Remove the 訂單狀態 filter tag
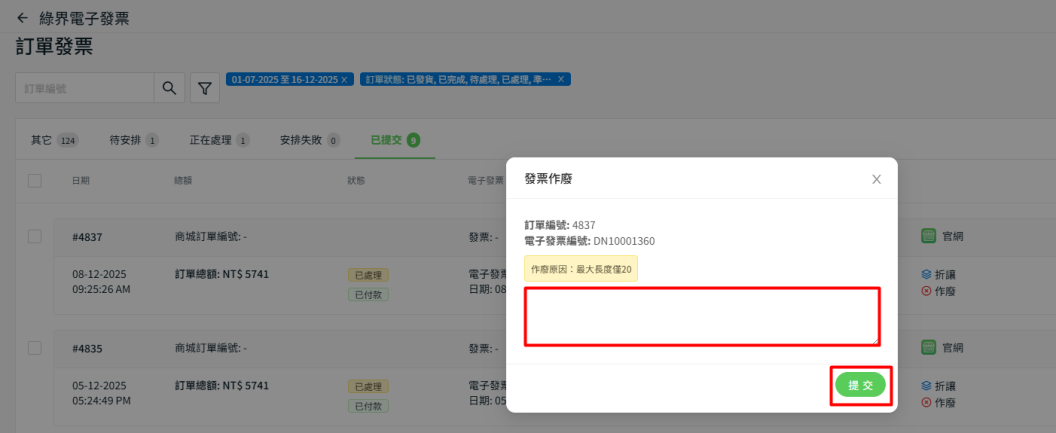 [x=561, y=79]
